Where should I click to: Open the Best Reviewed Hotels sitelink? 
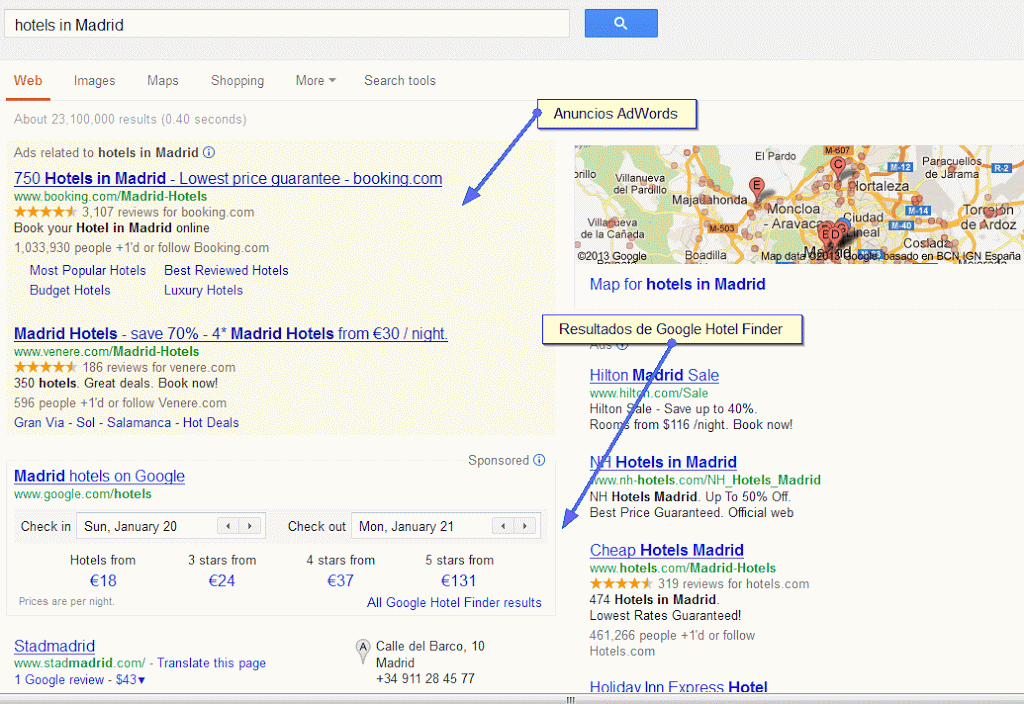point(226,270)
